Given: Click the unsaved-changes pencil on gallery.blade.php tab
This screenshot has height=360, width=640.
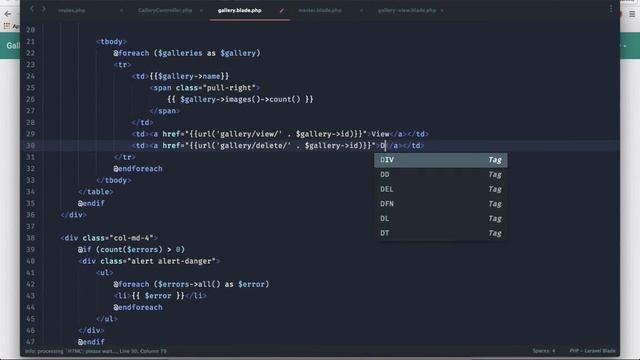Looking at the screenshot, I should 281,11.
